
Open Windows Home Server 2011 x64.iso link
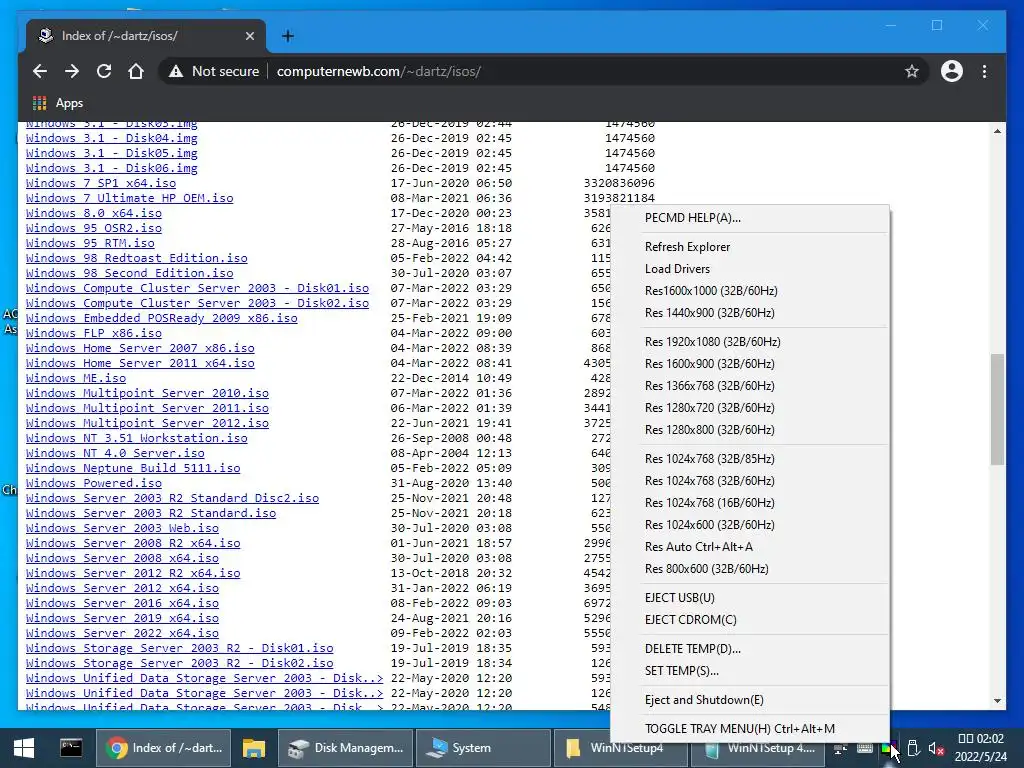pos(140,364)
